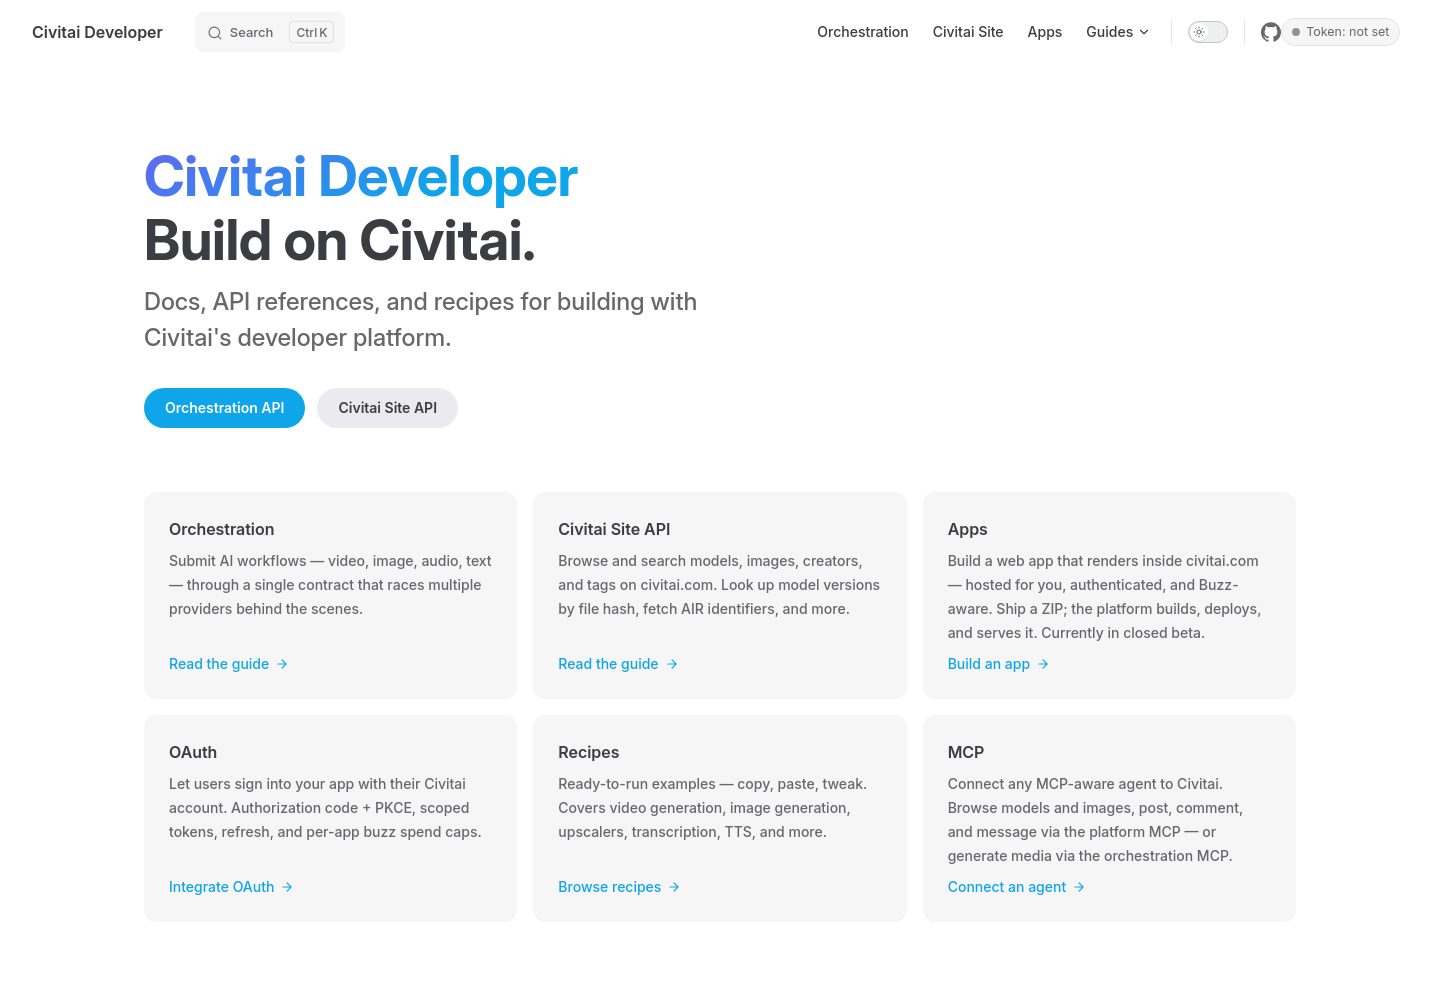This screenshot has width=1440, height=1000.
Task: Open the Browse recipes link
Action: coord(619,887)
